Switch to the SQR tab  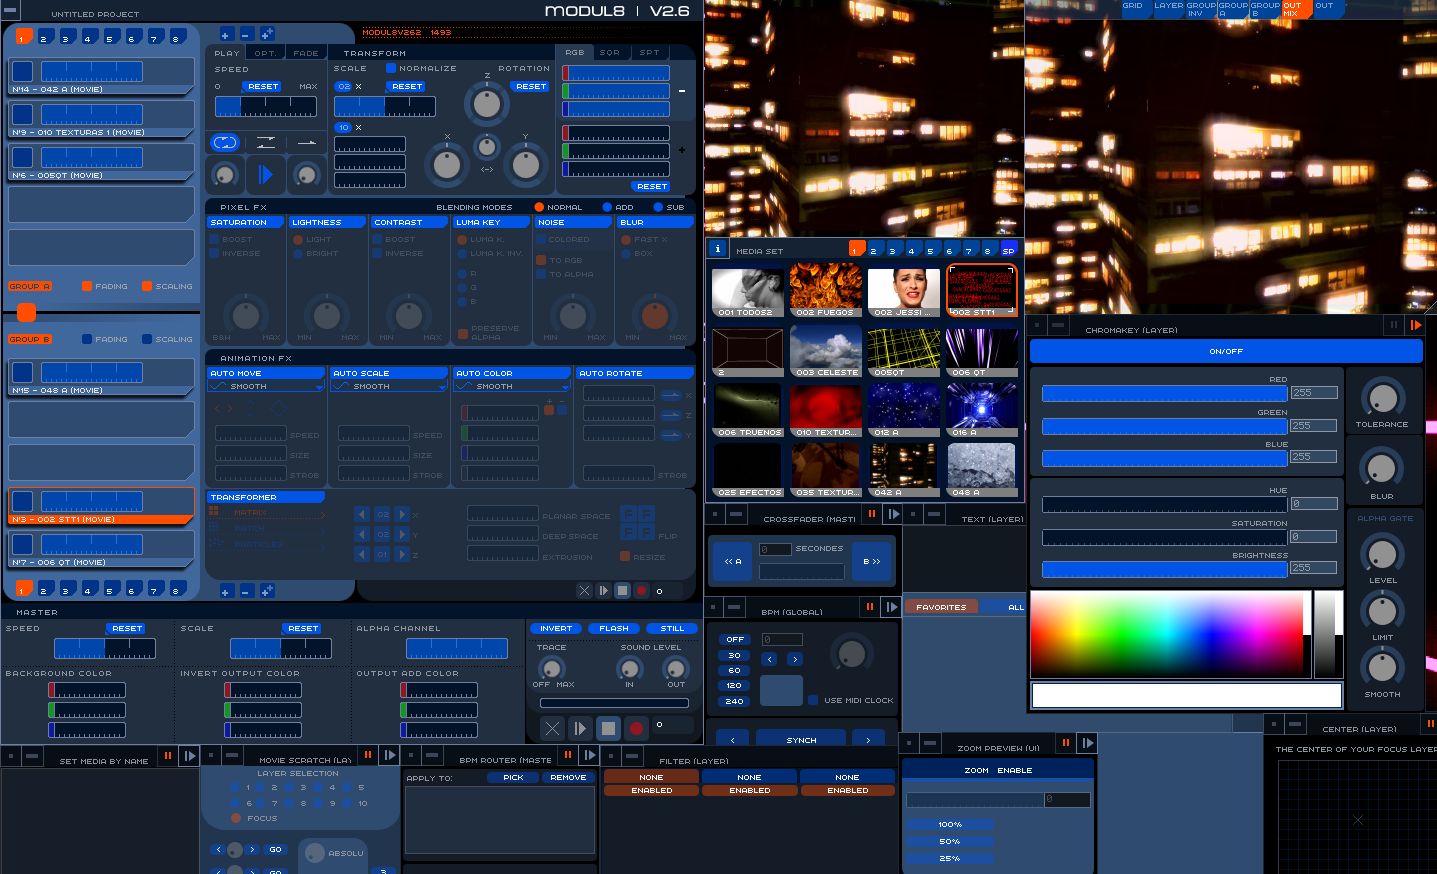click(610, 52)
